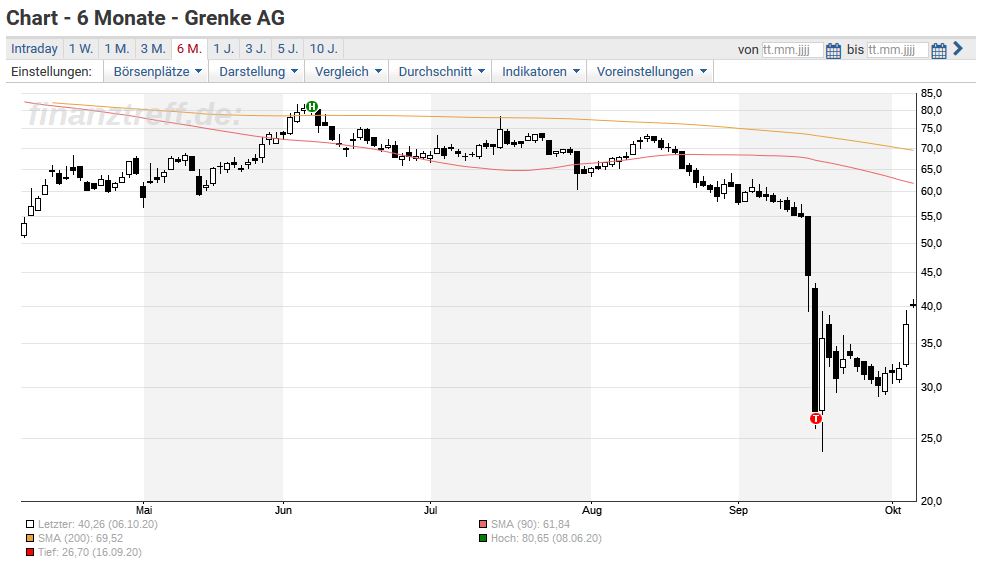Image resolution: width=985 pixels, height=564 pixels.
Task: Click the green H high marker
Action: [312, 107]
